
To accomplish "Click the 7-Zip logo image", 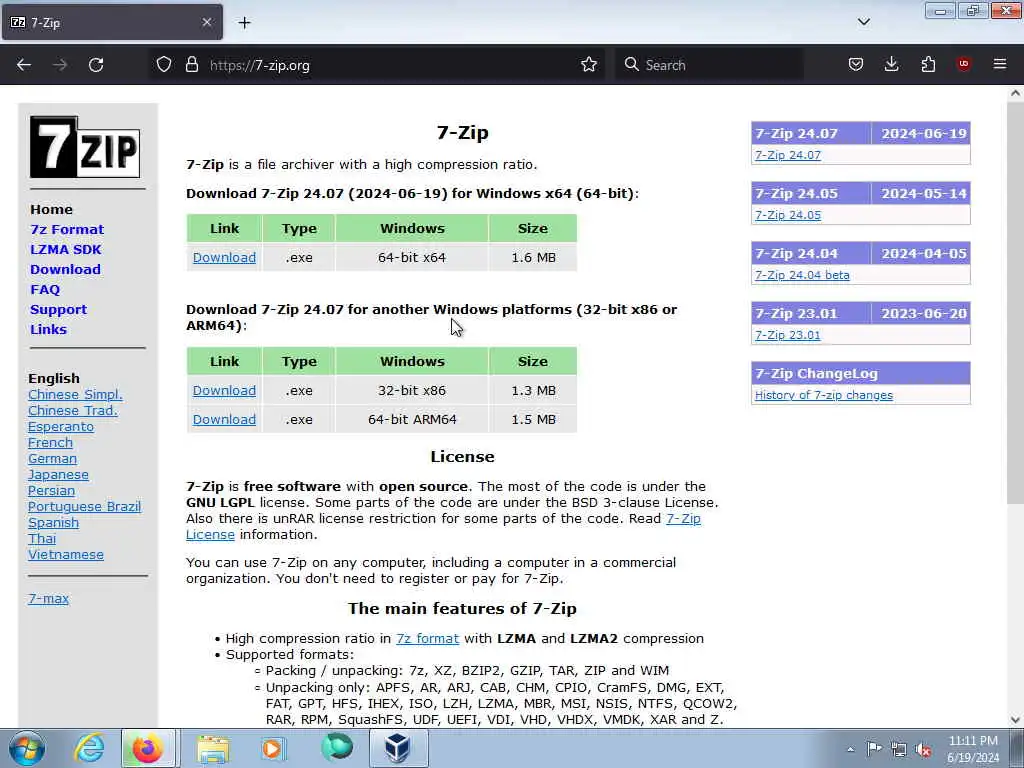I will pyautogui.click(x=85, y=147).
